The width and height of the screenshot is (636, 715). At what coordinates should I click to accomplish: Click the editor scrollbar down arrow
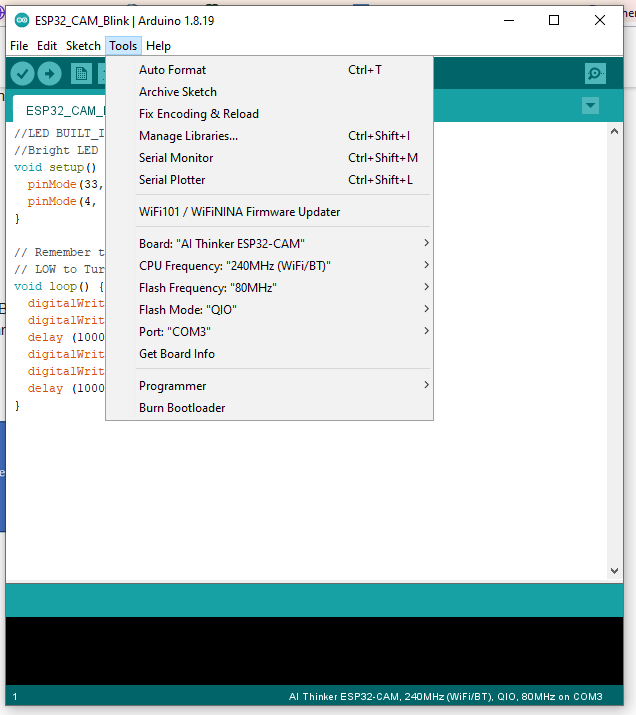(x=614, y=571)
